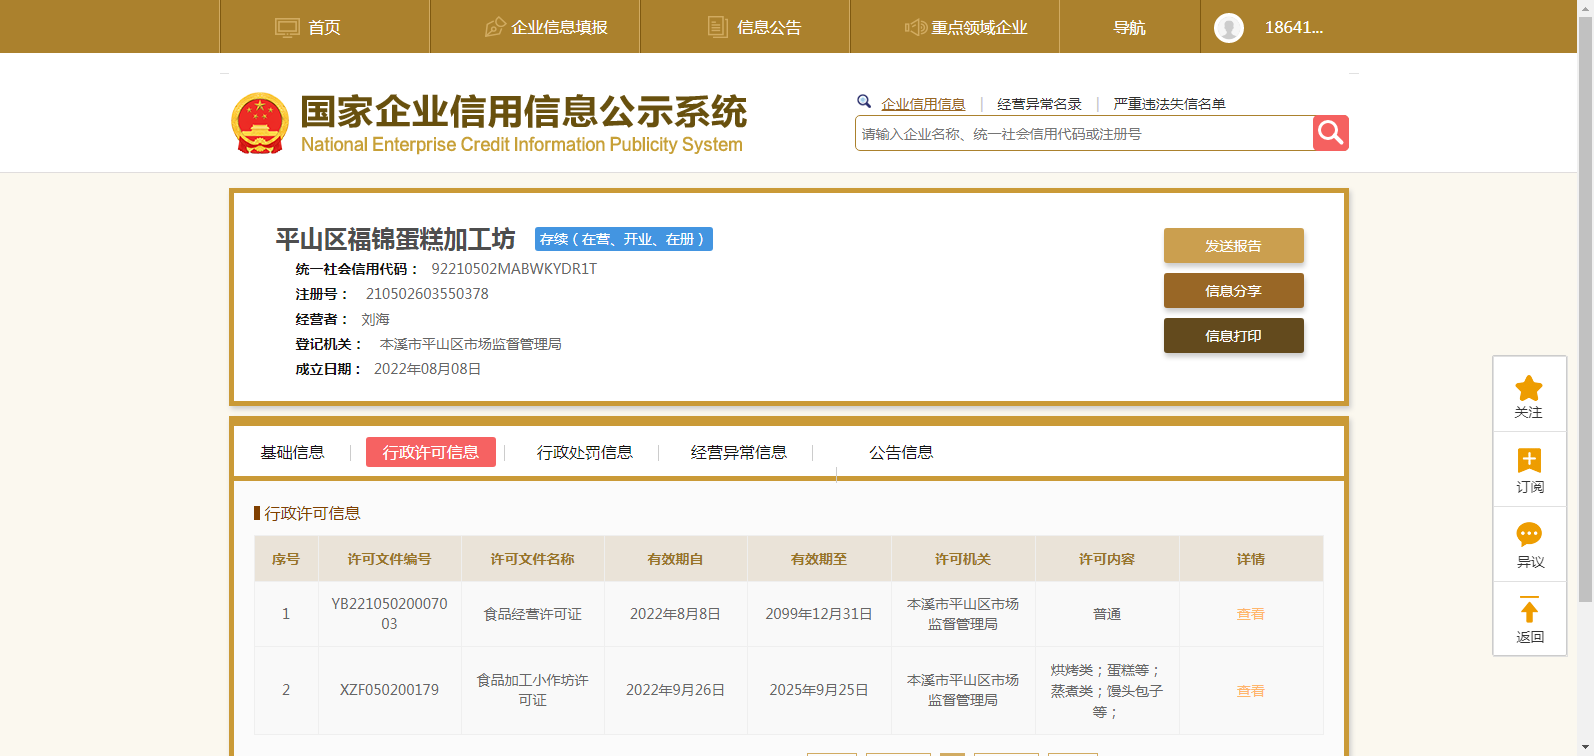Click the 订阅 bookmark-plus icon
Screen dimensions: 1594x756
click(x=1529, y=460)
